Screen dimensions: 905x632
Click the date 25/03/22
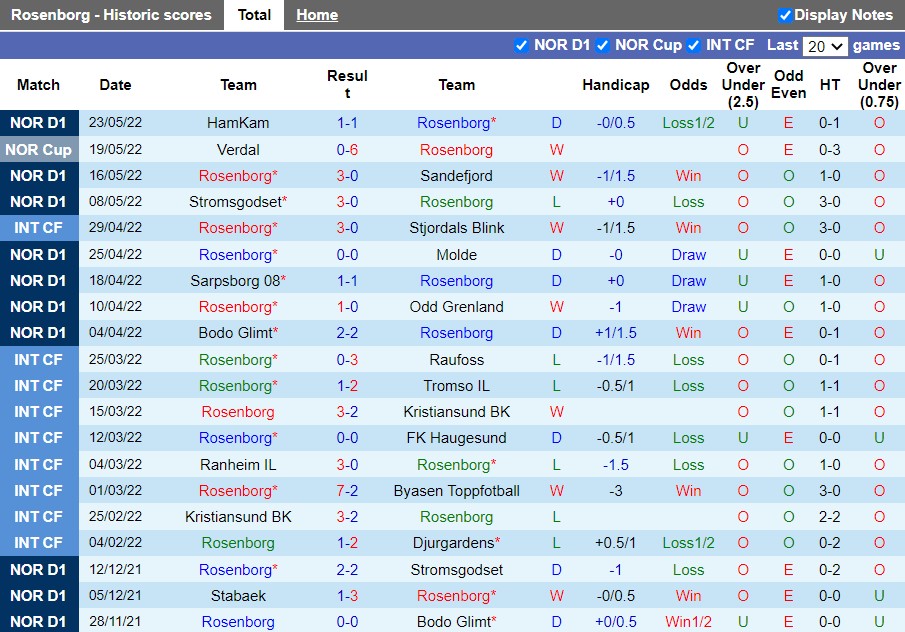click(115, 360)
